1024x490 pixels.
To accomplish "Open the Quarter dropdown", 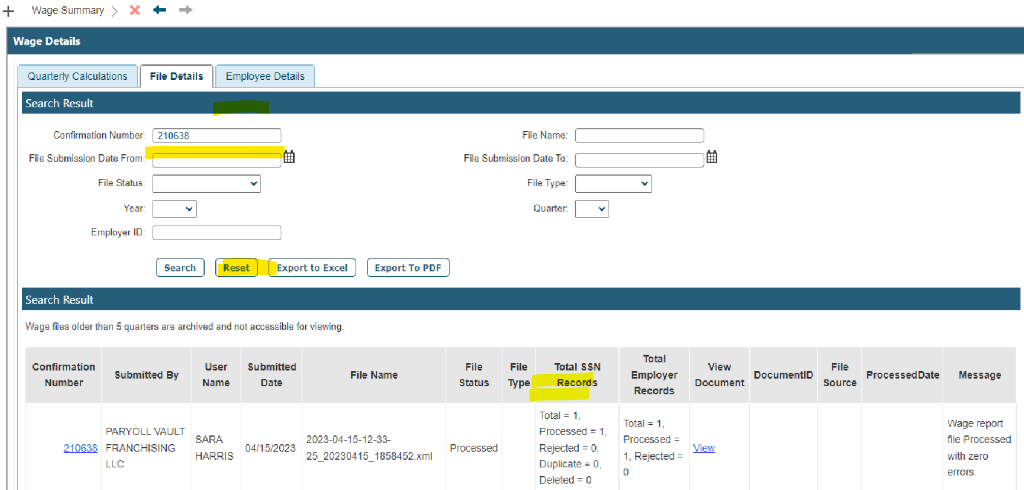I will (592, 209).
